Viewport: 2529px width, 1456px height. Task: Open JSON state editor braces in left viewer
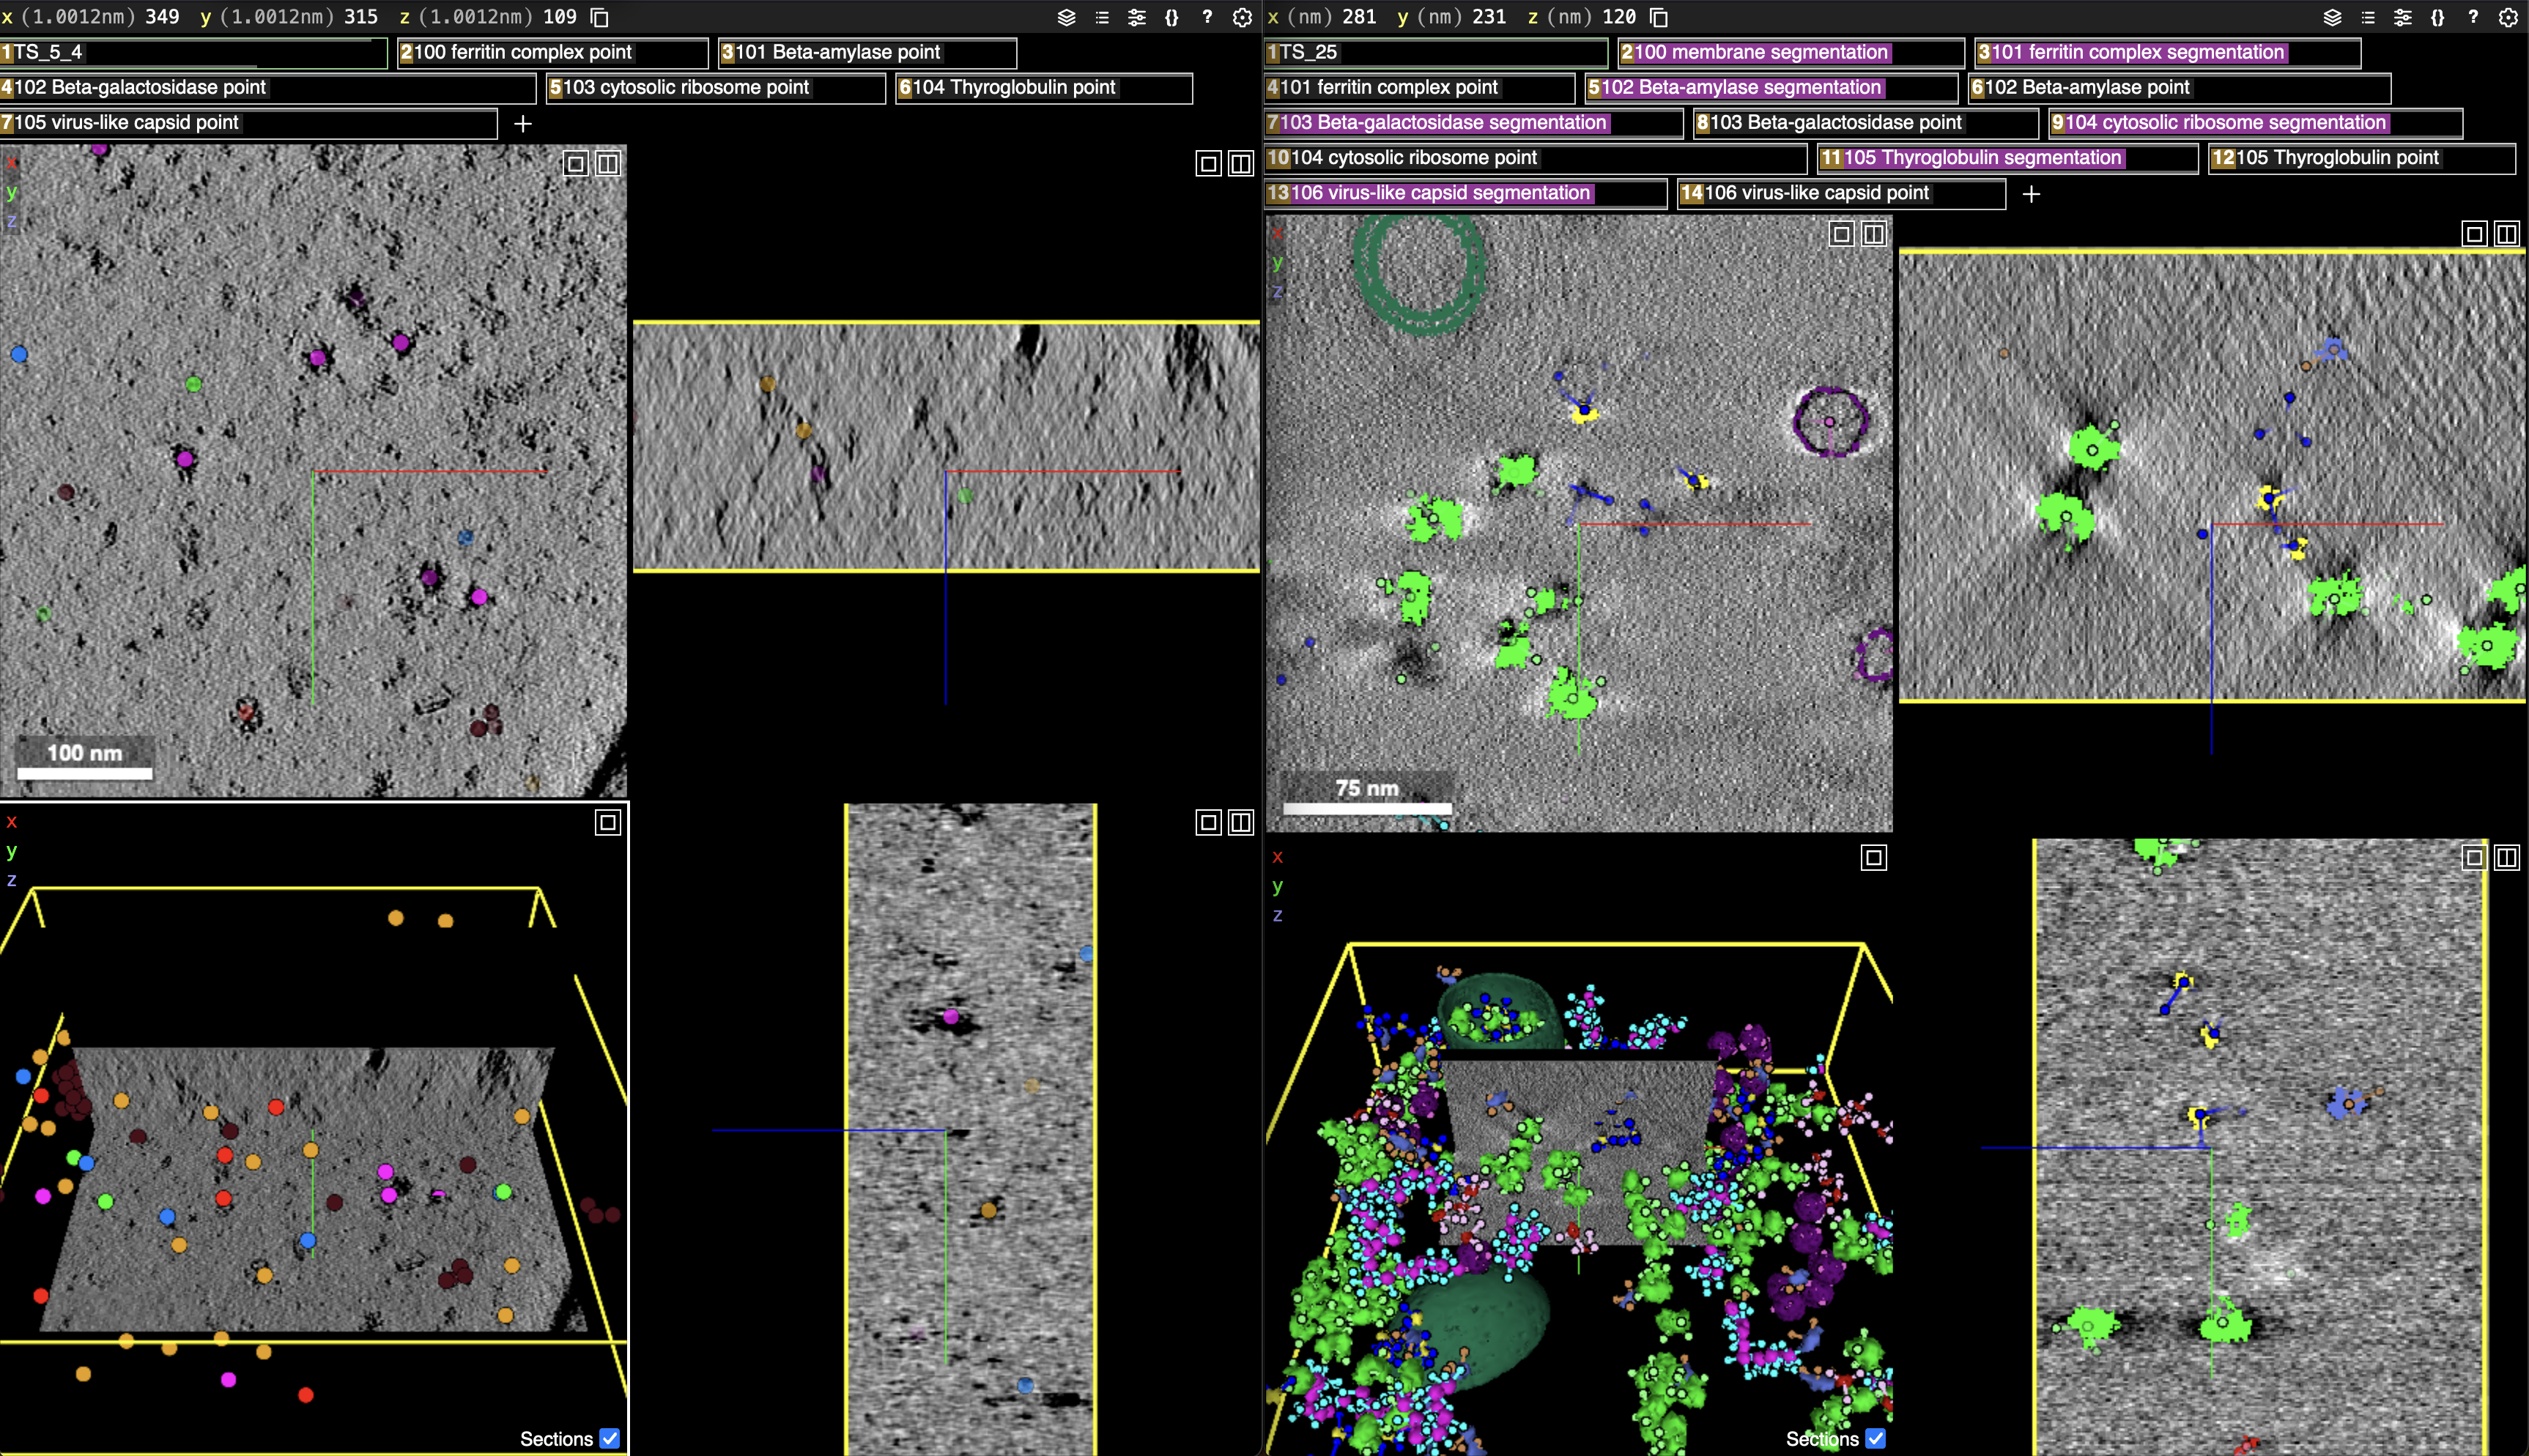pos(1172,17)
